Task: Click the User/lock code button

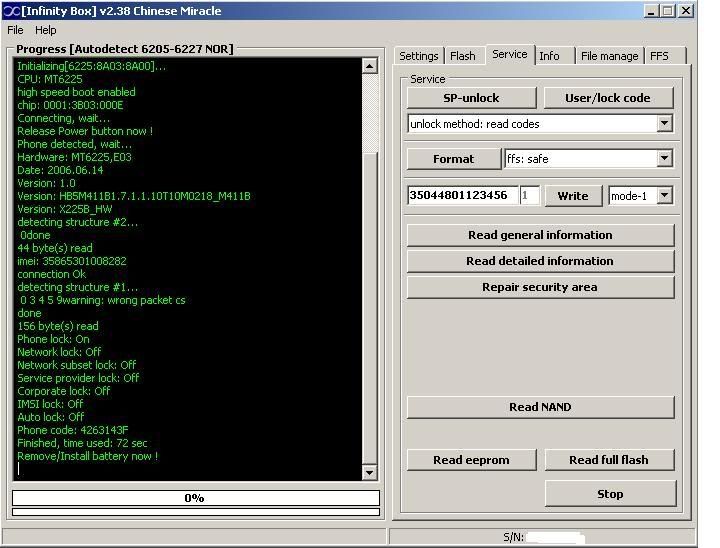Action: click(x=608, y=98)
